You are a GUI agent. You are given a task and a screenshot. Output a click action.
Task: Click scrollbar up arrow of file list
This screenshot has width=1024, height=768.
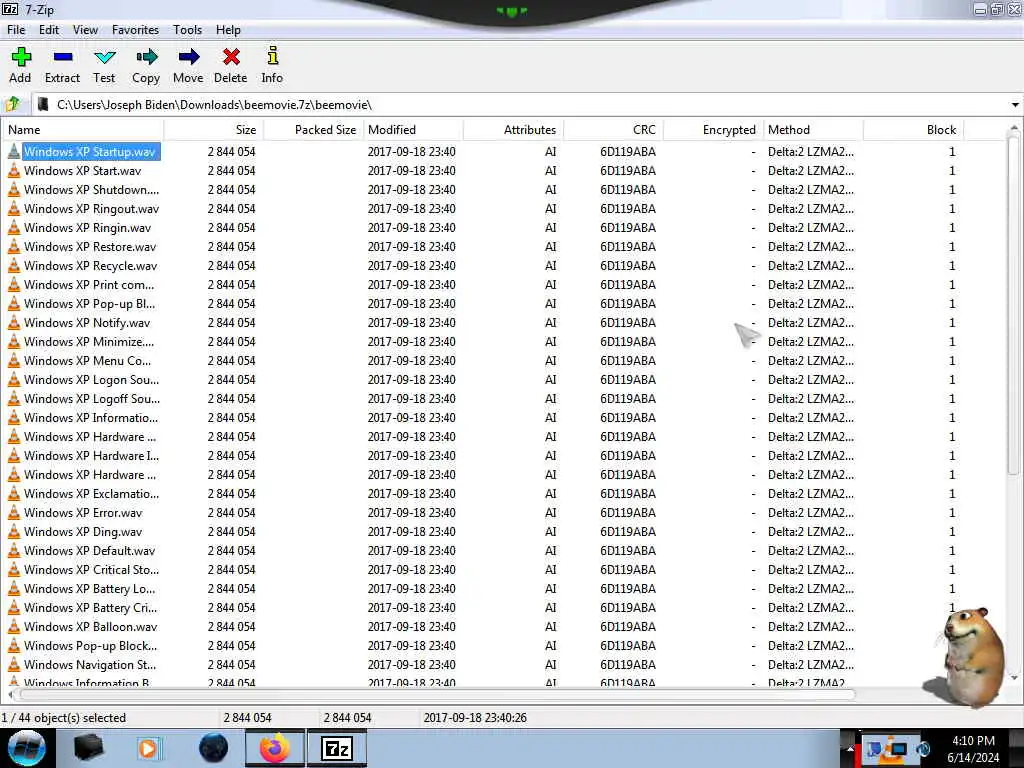point(1014,127)
